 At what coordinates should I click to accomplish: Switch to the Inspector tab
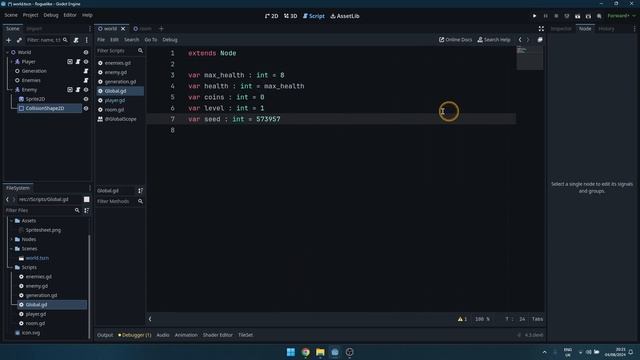[561, 29]
